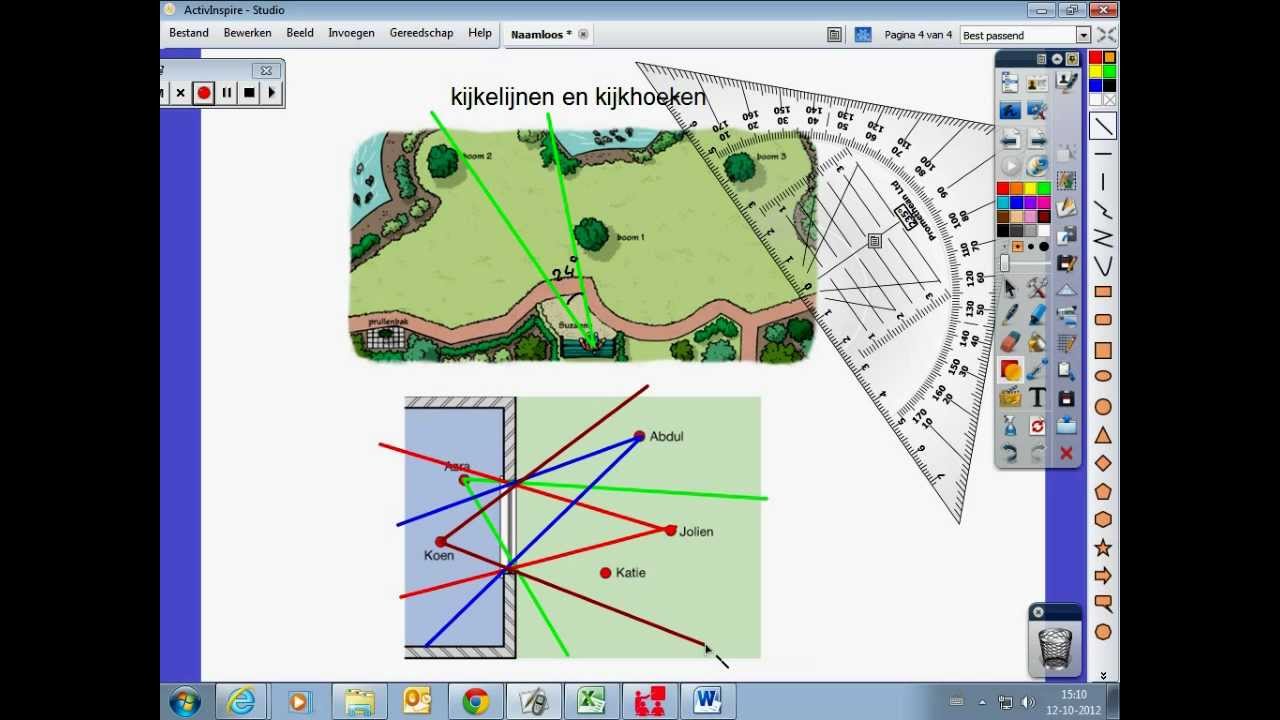
Task: Click the 'kijkelijnen en kijkhoeken' title text
Action: pos(578,97)
